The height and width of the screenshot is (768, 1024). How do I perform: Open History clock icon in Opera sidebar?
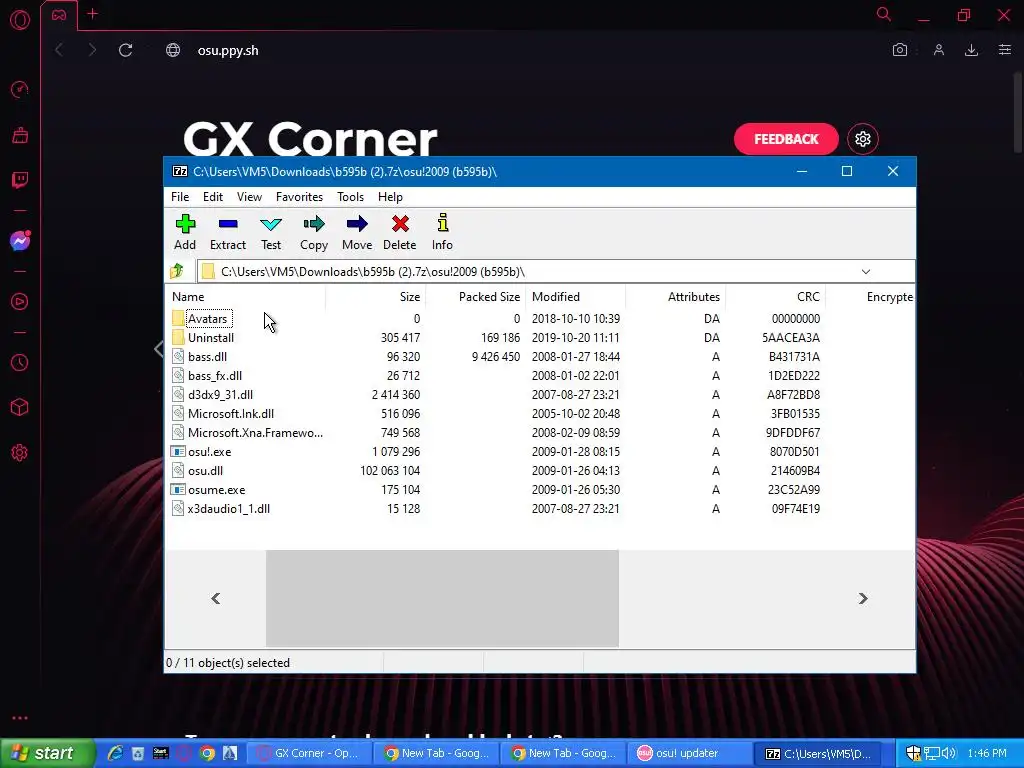(x=20, y=362)
